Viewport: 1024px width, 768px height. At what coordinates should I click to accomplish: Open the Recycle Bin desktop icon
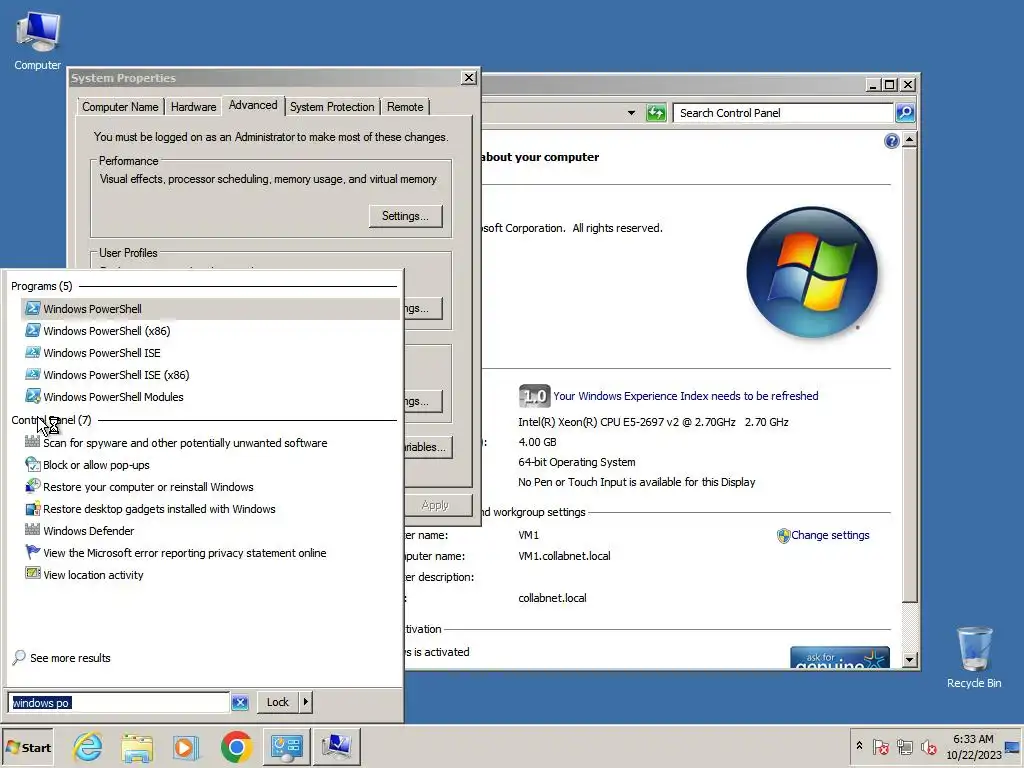tap(974, 657)
